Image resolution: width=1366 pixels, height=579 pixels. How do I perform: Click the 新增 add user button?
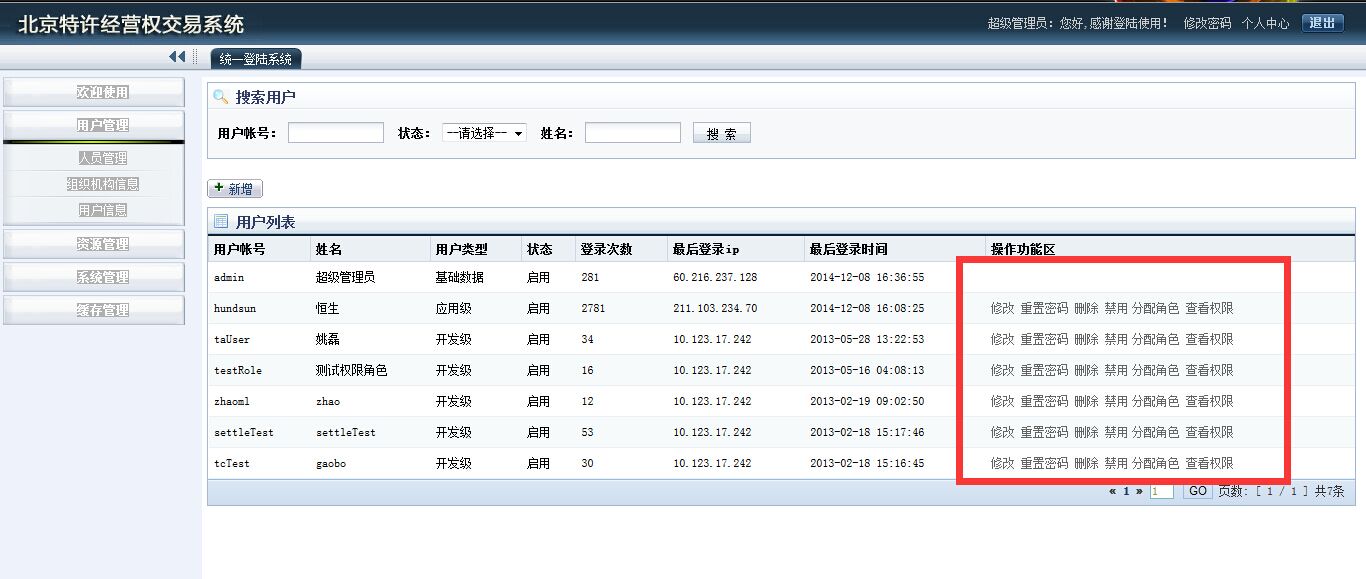[235, 189]
